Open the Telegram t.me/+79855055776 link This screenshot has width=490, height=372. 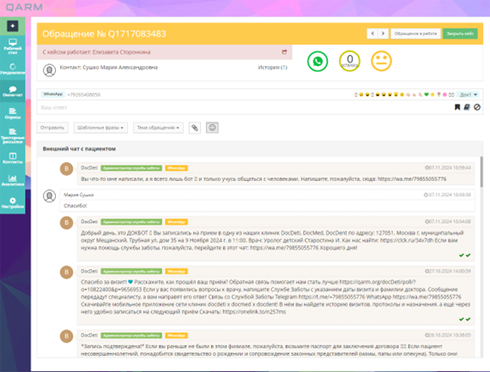(x=332, y=297)
